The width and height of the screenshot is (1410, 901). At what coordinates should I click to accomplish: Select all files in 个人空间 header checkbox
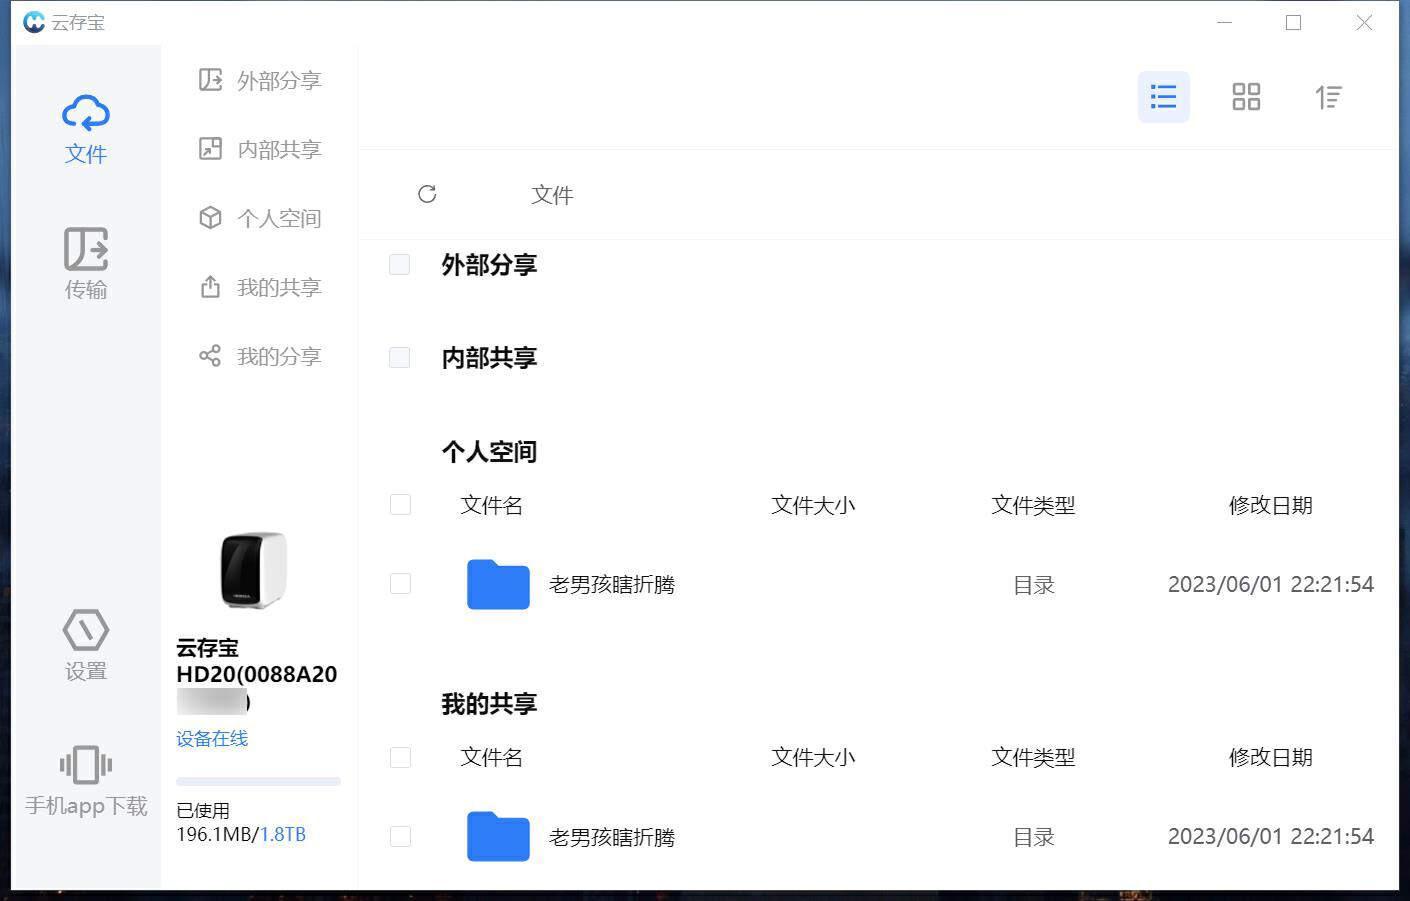(400, 505)
